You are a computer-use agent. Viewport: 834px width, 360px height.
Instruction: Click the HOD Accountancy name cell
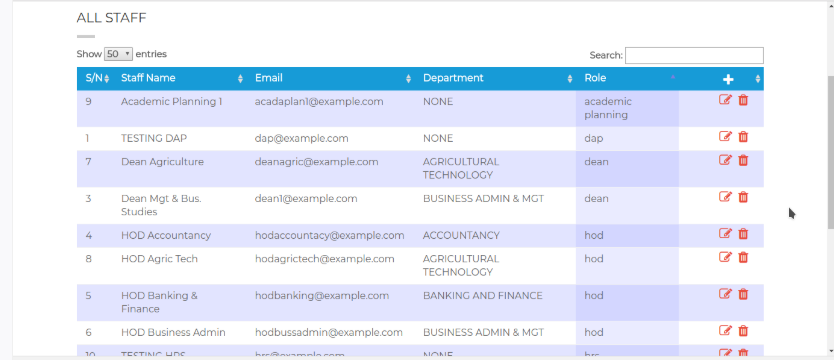[180, 236]
